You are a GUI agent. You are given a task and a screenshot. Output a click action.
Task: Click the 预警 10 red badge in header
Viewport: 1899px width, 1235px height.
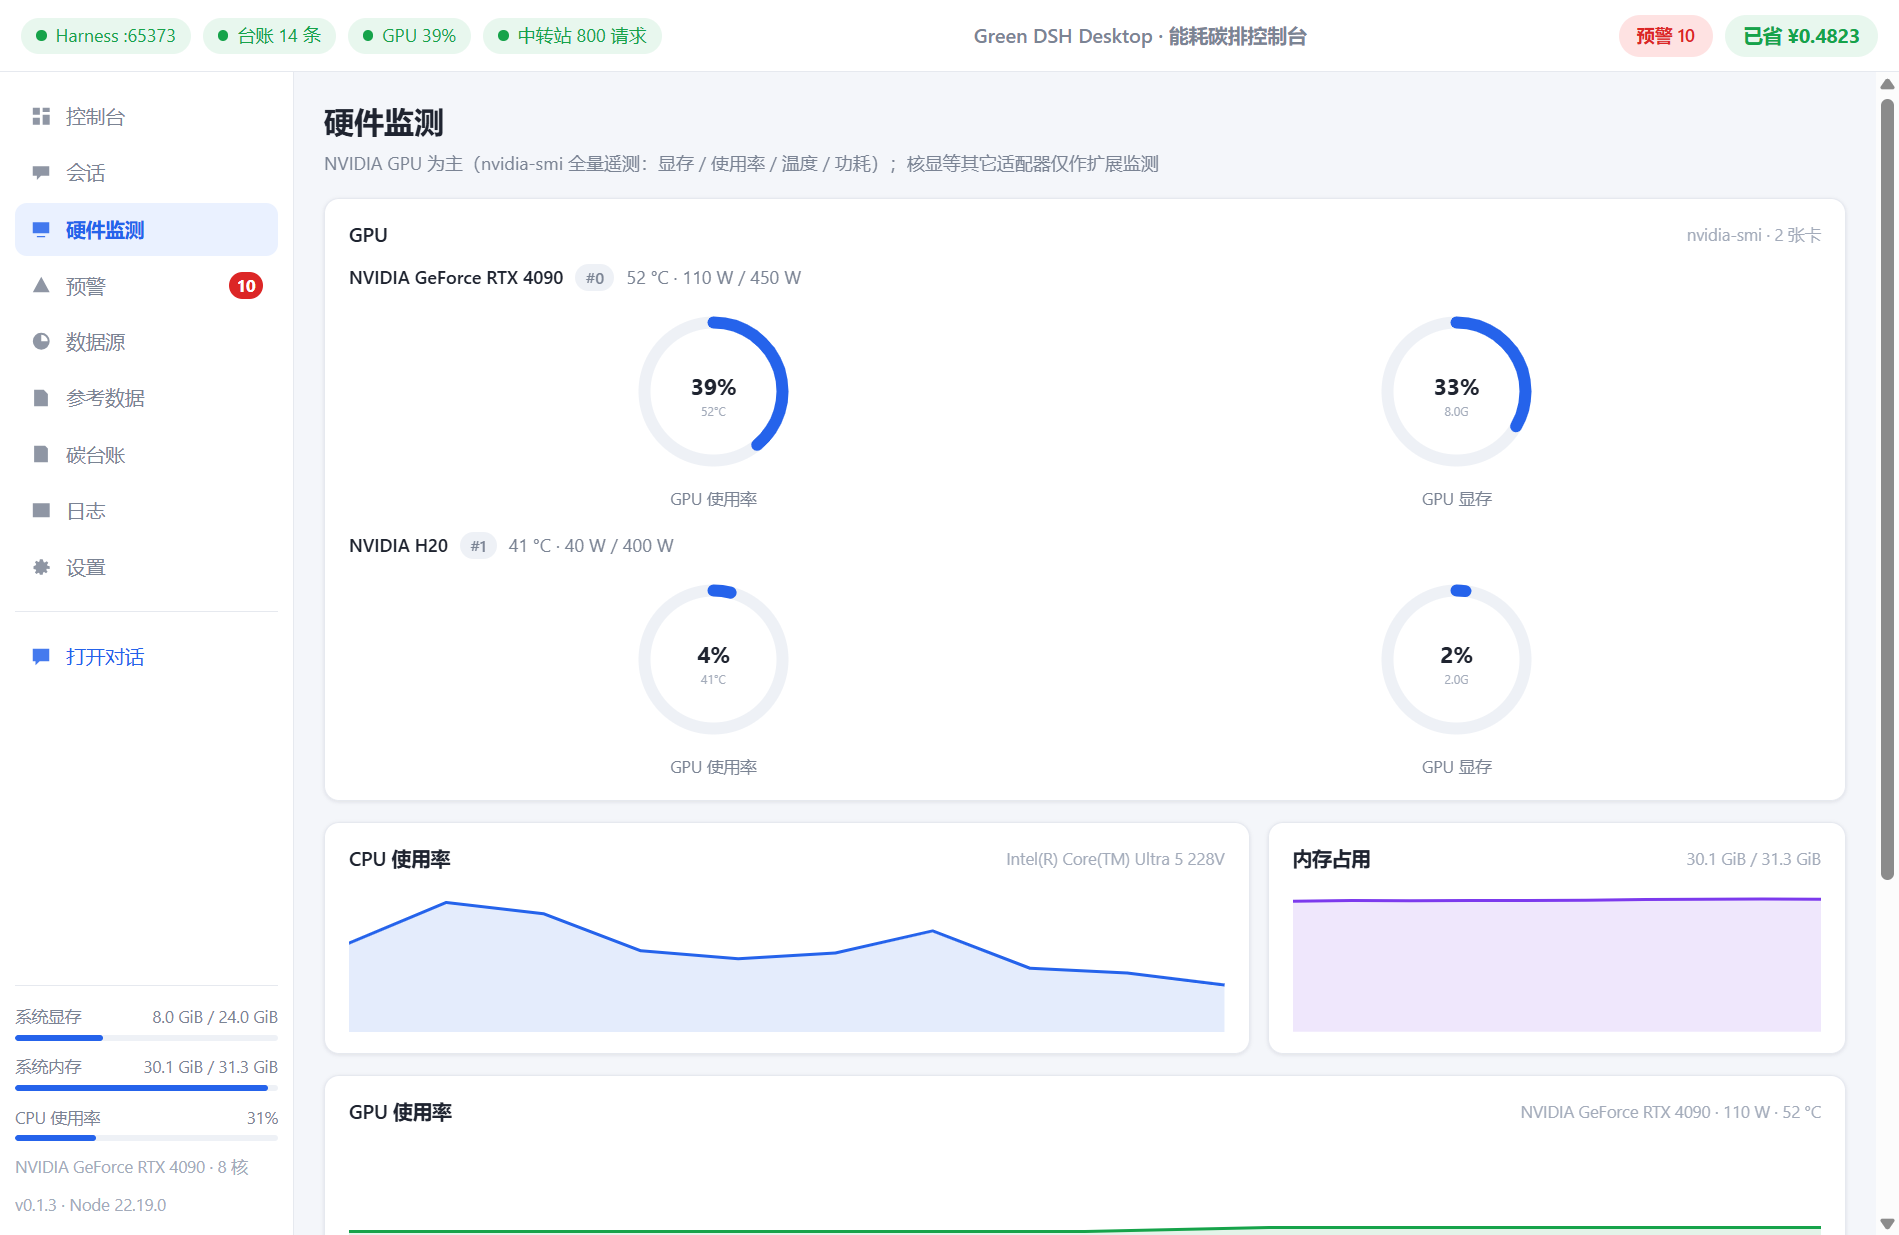(1665, 36)
